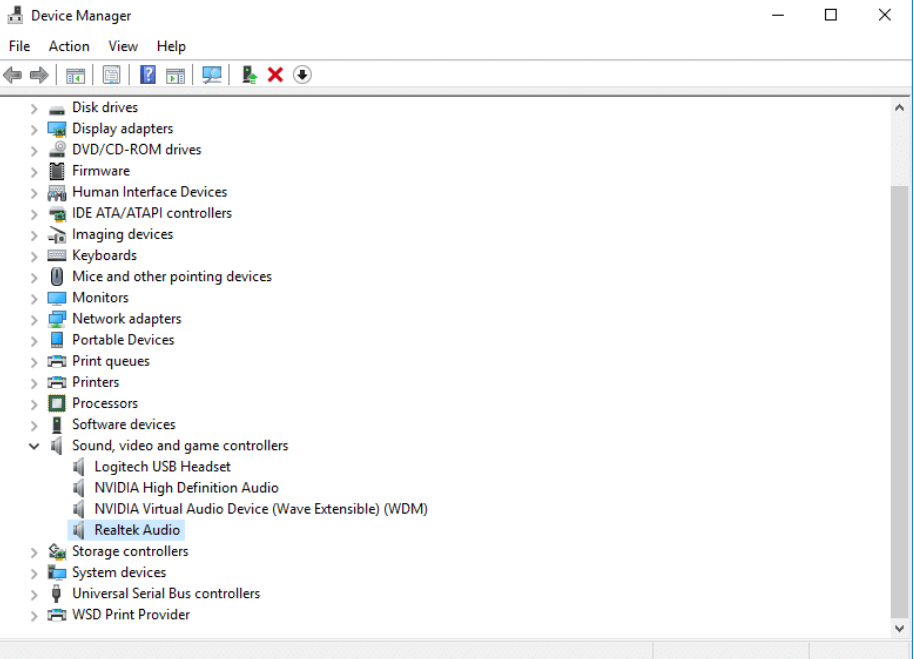Open the File menu

pos(19,46)
